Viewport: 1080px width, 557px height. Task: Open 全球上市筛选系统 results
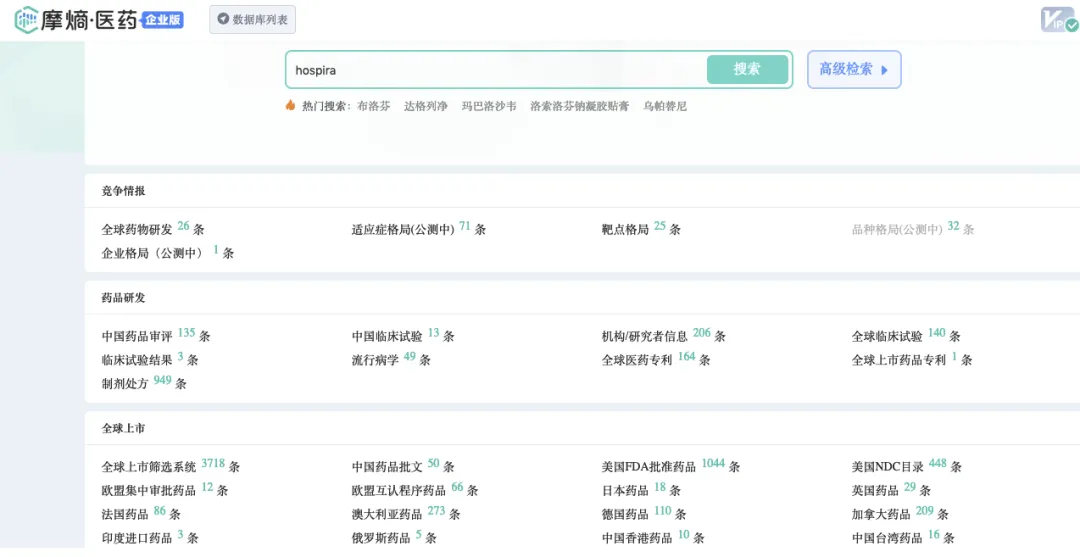tap(149, 466)
